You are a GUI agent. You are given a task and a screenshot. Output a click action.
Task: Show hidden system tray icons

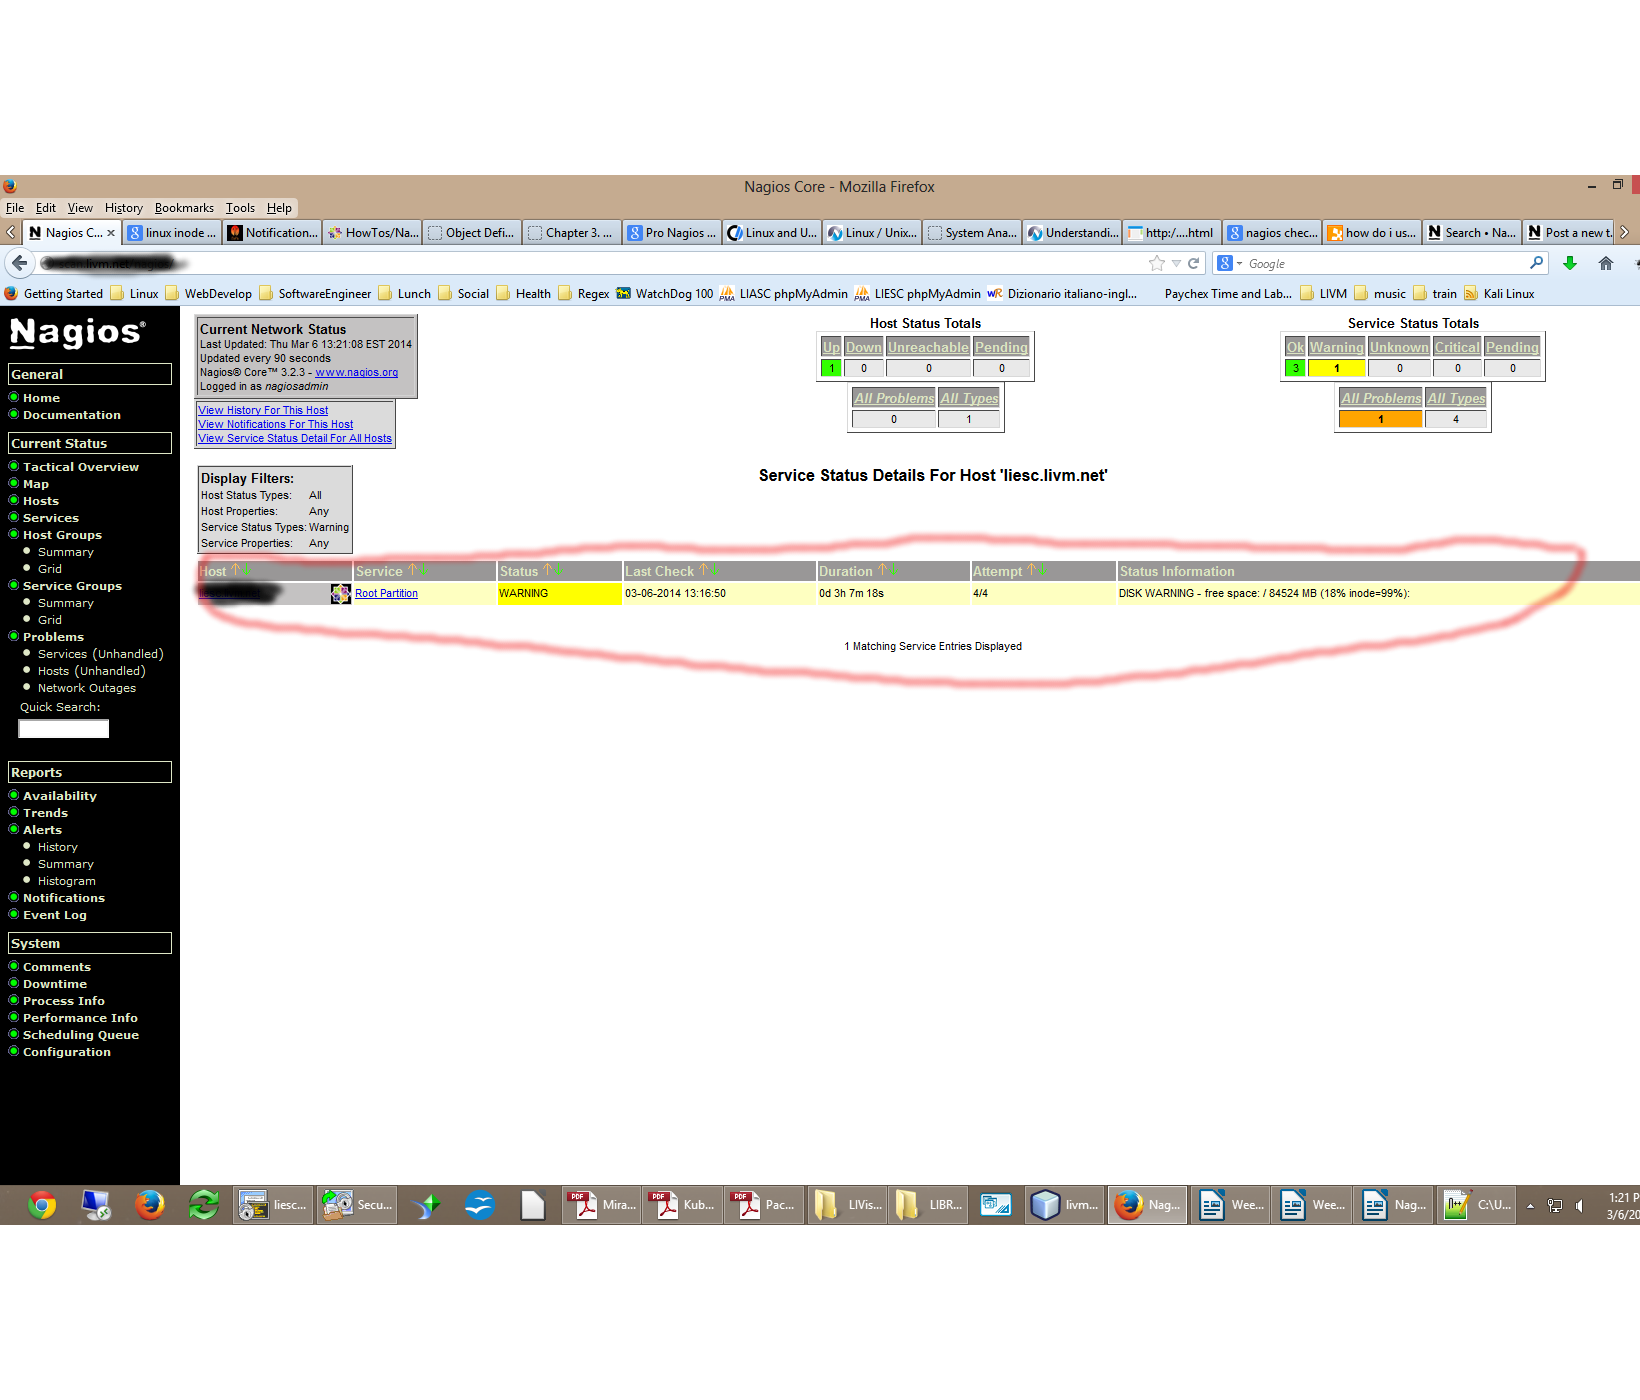tap(1530, 1206)
